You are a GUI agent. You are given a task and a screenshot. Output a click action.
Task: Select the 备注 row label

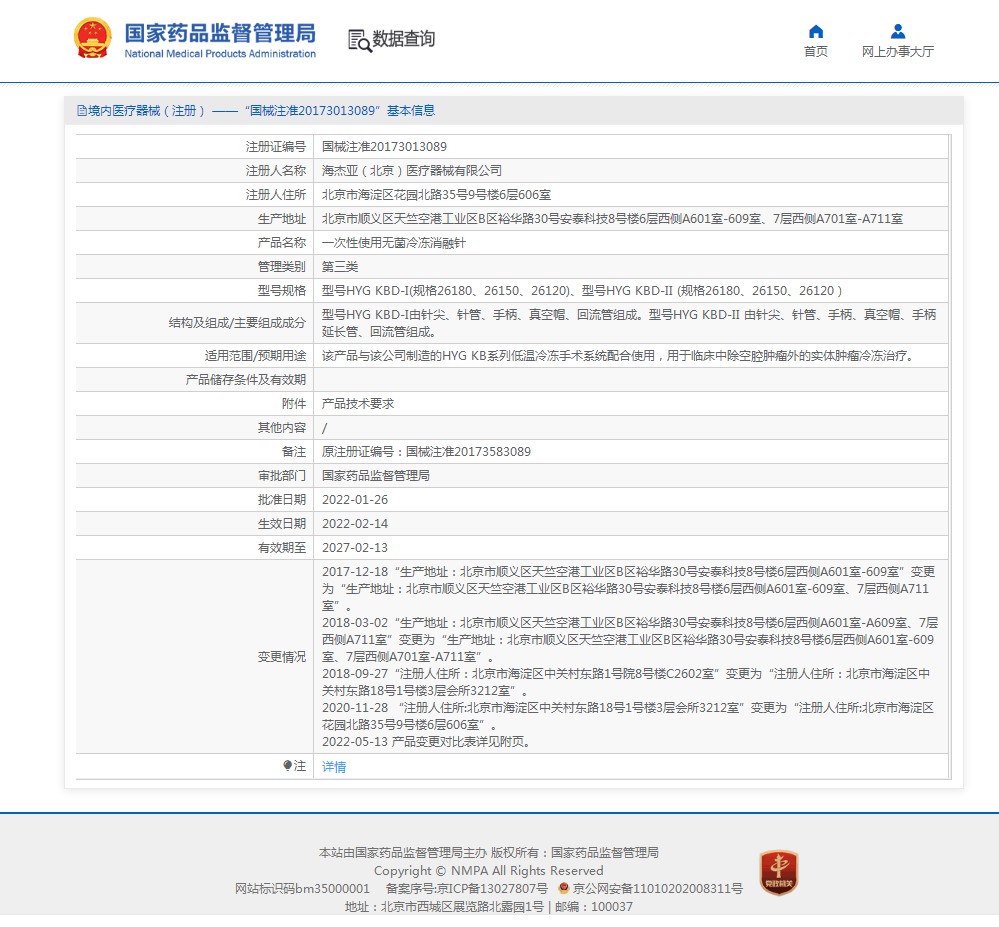[x=294, y=452]
